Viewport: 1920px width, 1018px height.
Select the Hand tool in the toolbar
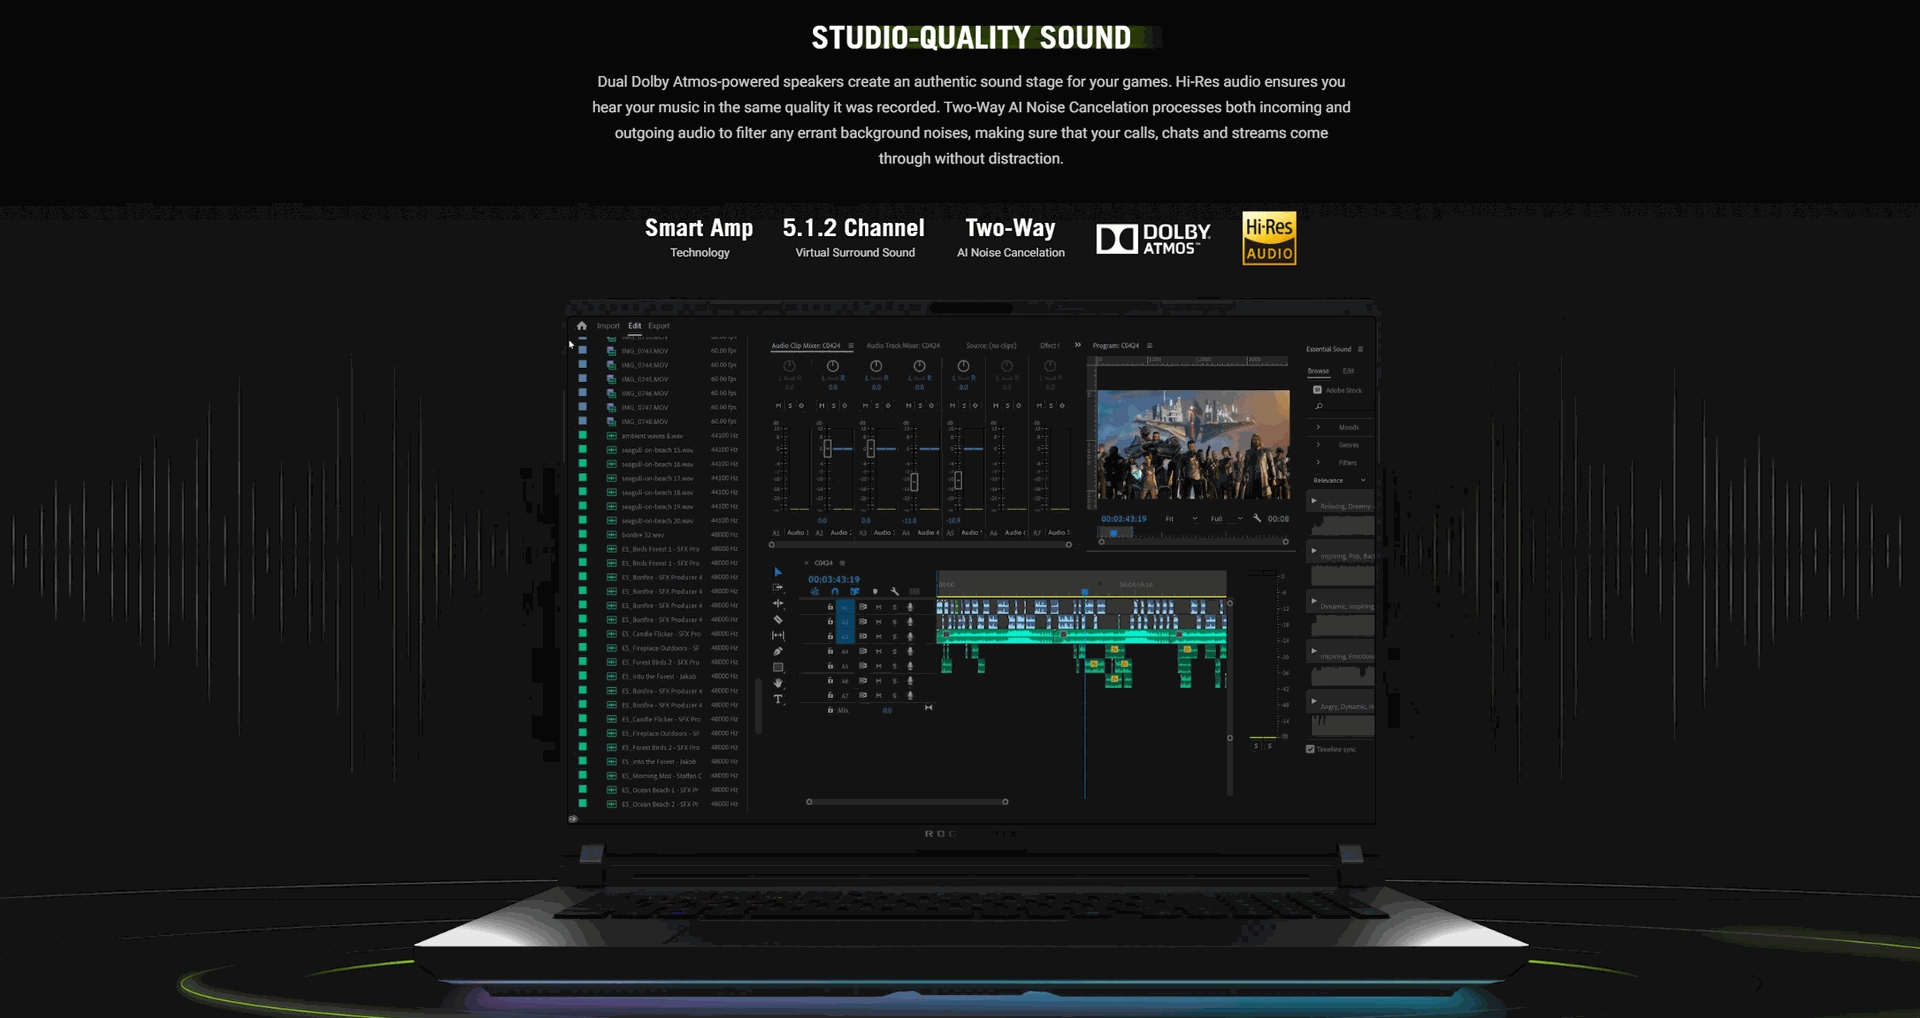(778, 684)
